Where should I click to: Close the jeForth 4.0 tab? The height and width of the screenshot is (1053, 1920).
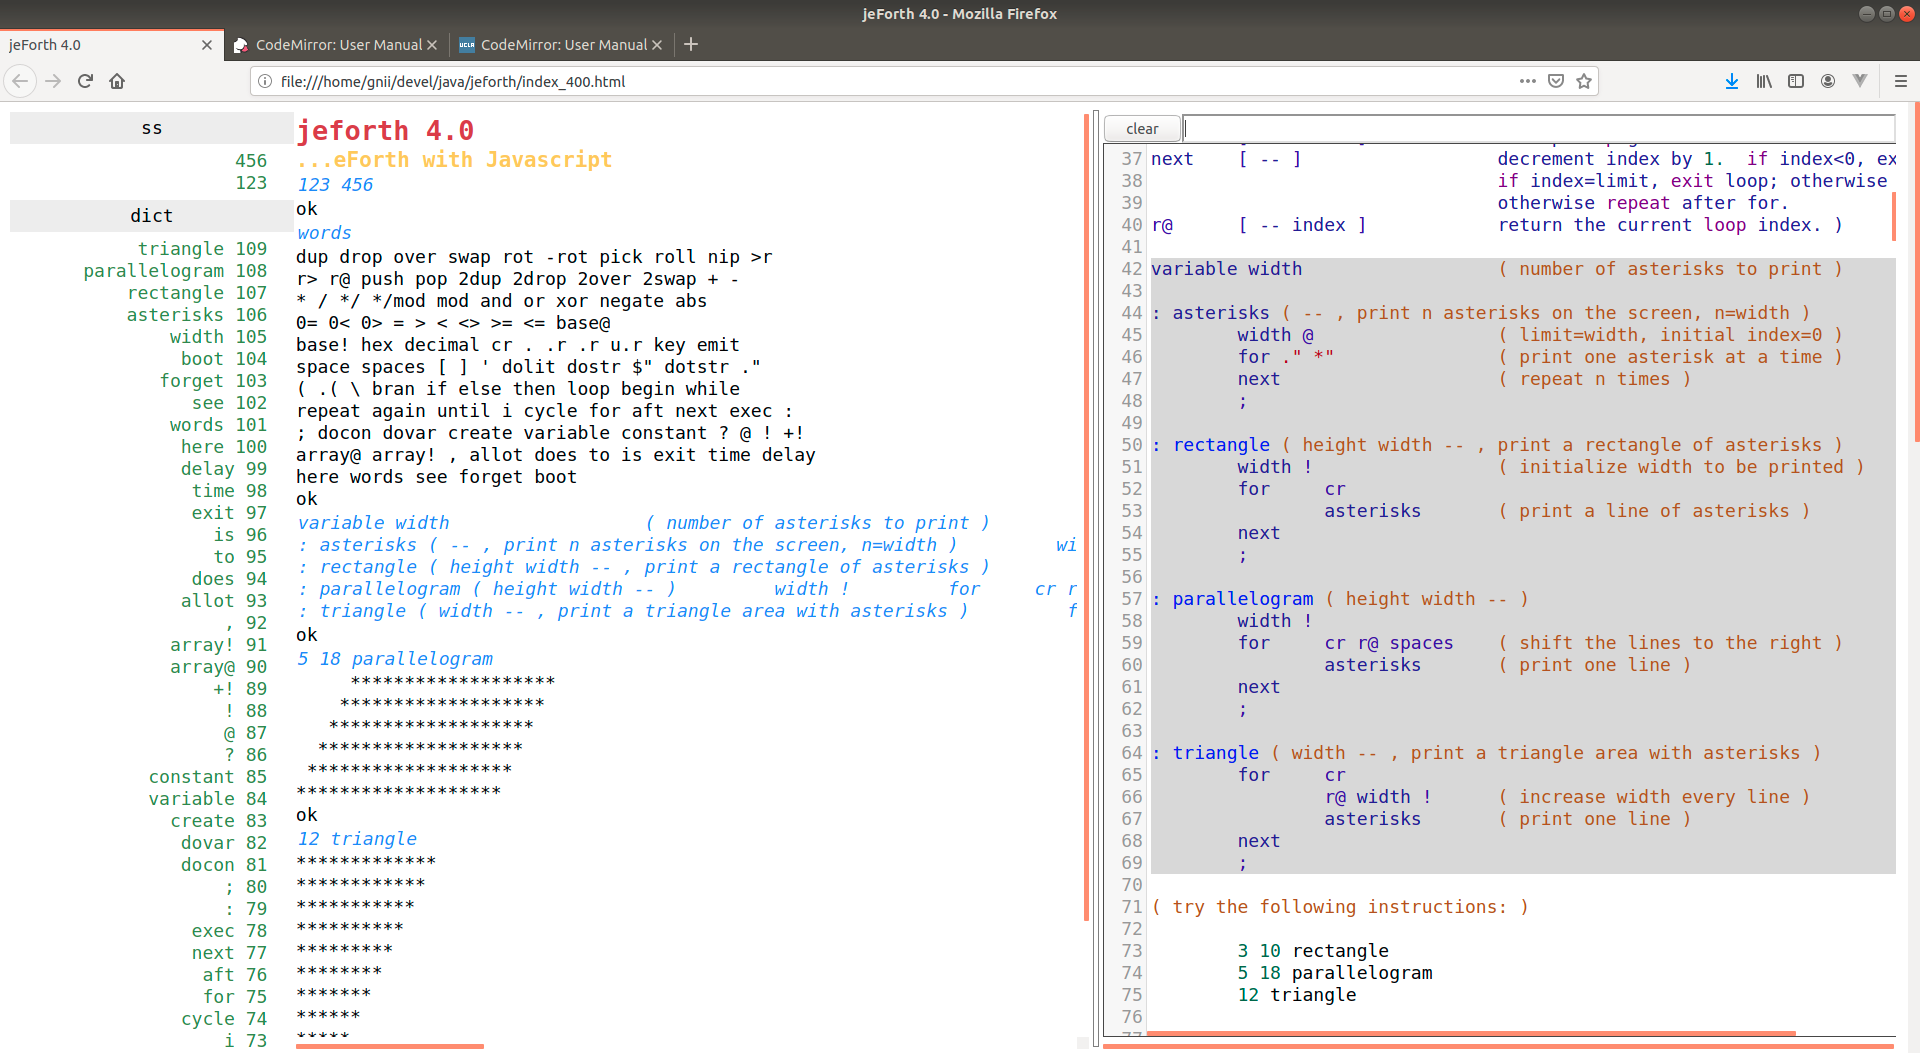(207, 45)
